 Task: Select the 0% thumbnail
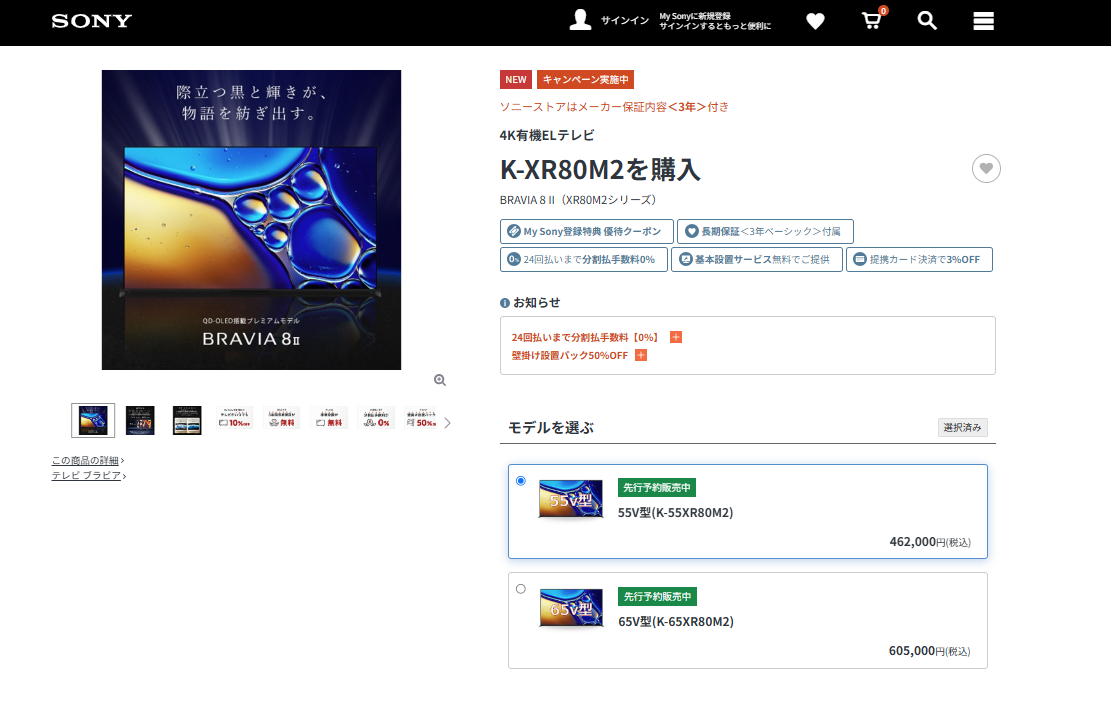point(376,418)
